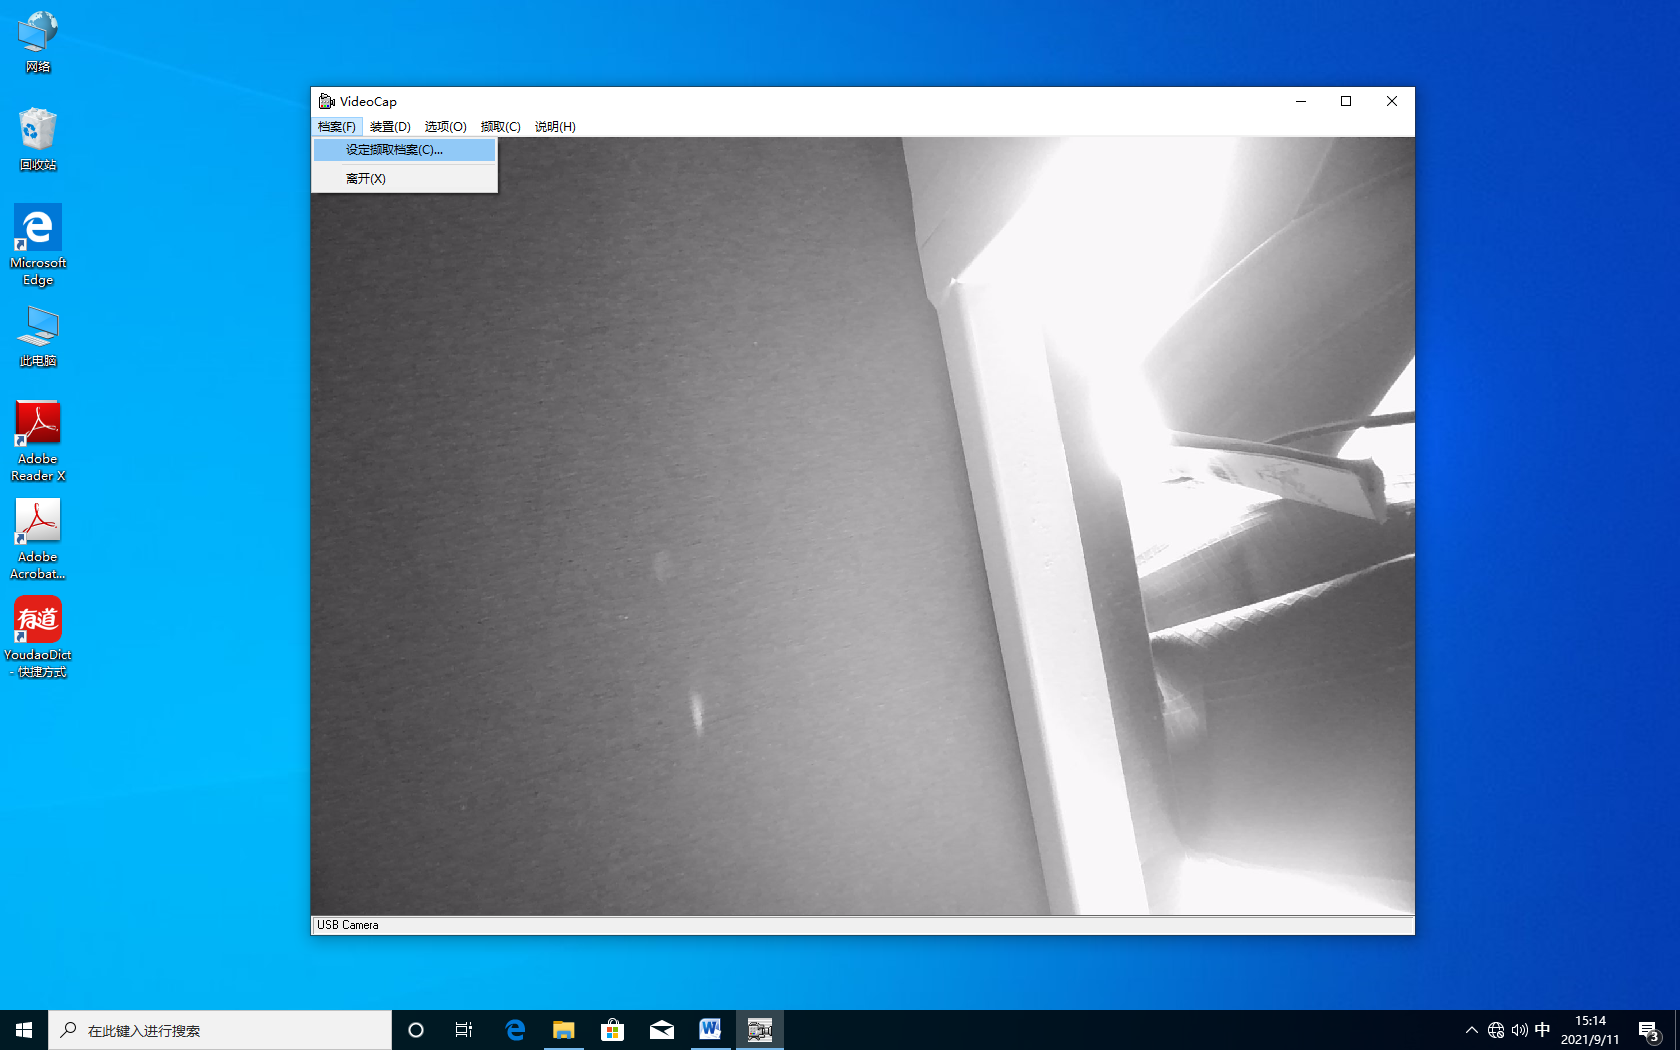Select the 此电脑 desktop icon

[x=38, y=336]
